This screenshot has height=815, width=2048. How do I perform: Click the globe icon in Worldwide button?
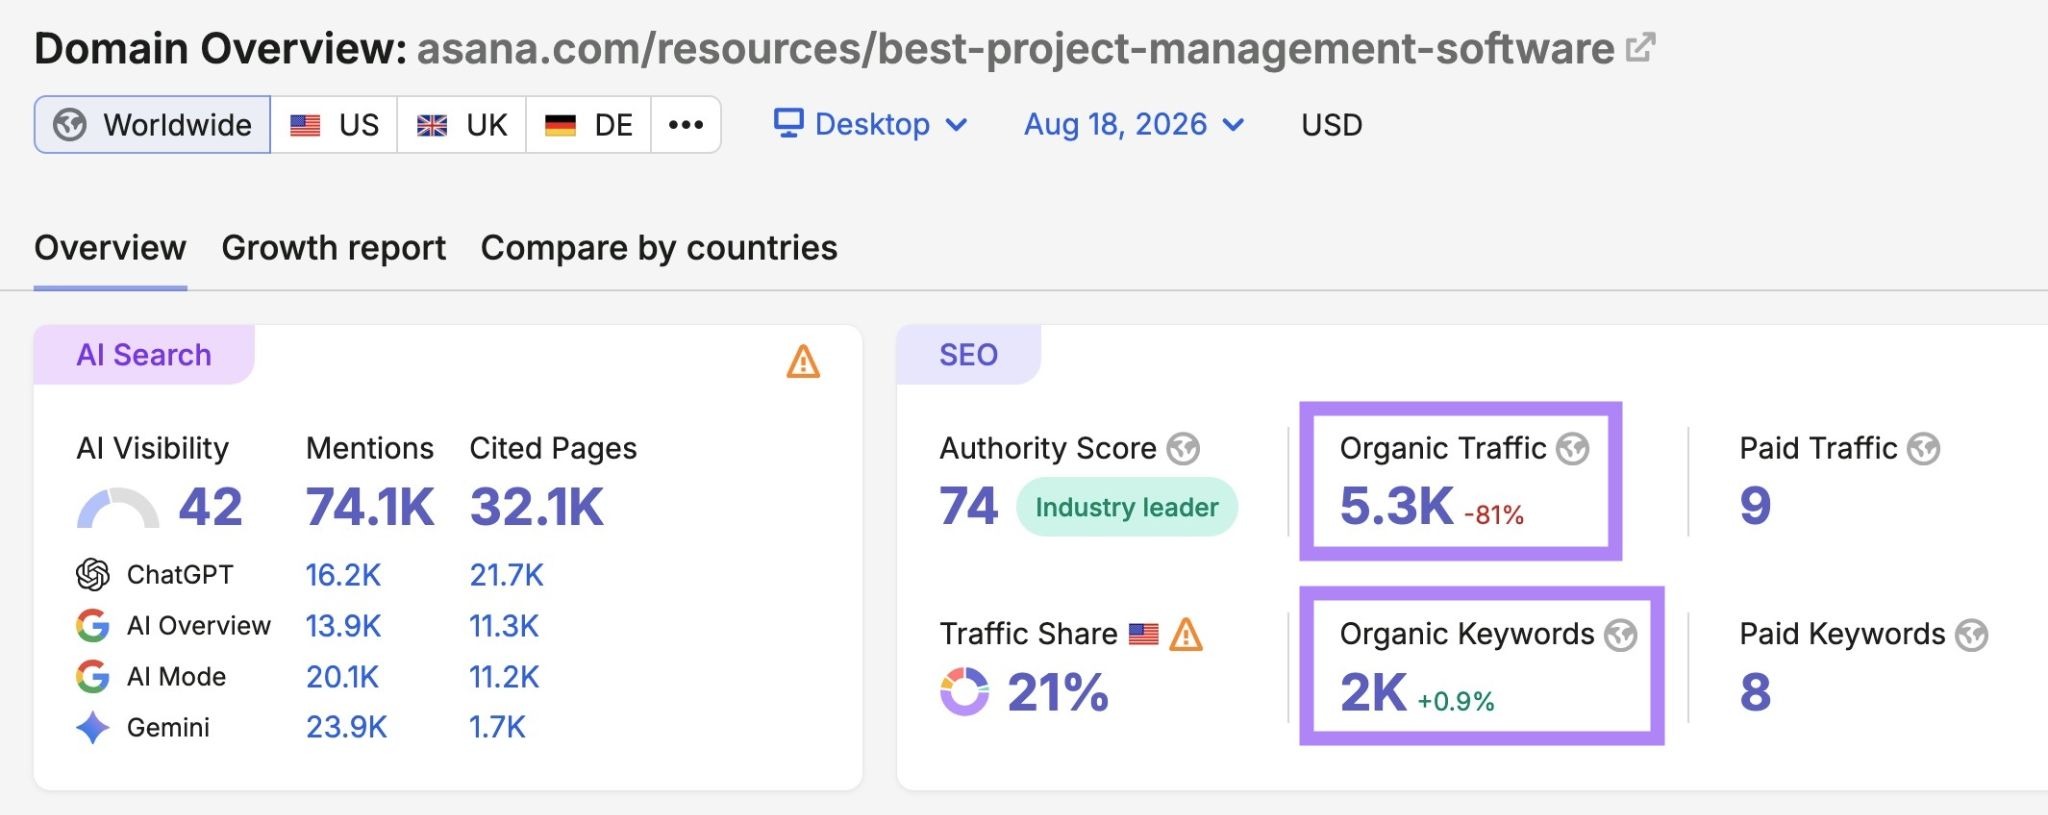pos(70,125)
